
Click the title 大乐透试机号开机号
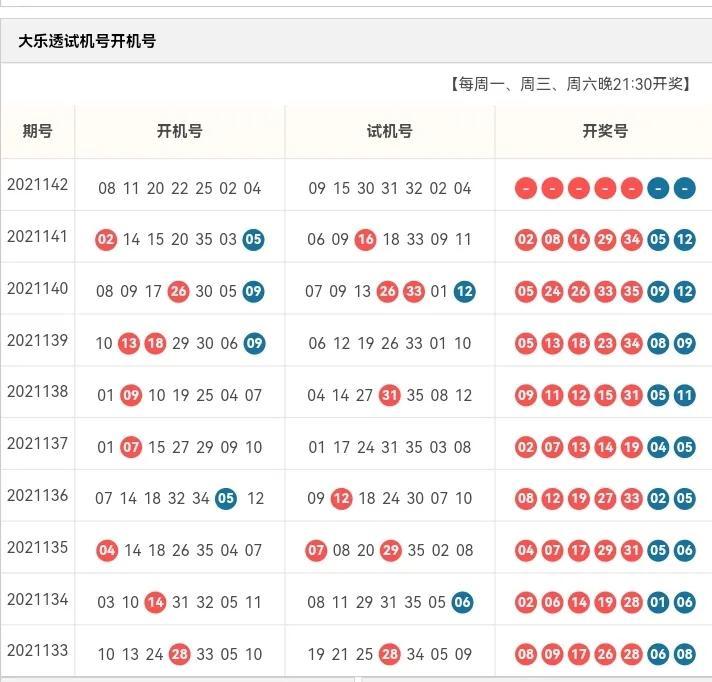coord(87,41)
